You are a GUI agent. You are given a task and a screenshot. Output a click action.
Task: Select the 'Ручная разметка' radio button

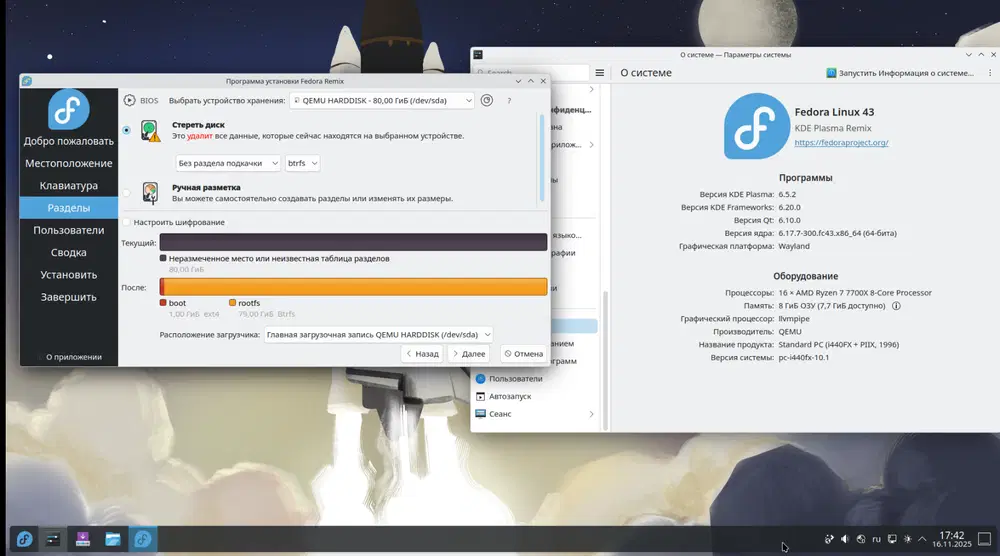126,193
